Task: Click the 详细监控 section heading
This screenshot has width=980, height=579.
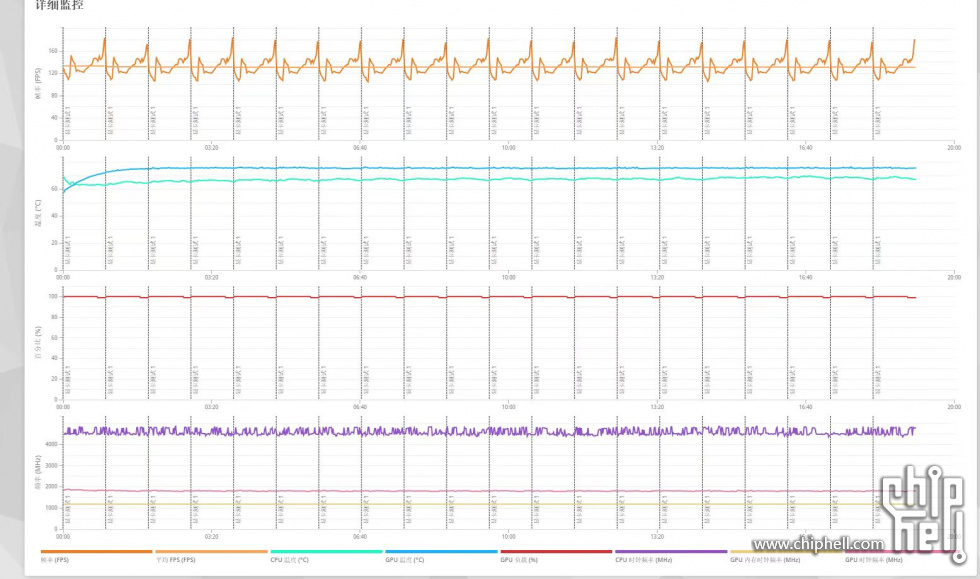Action: click(59, 4)
